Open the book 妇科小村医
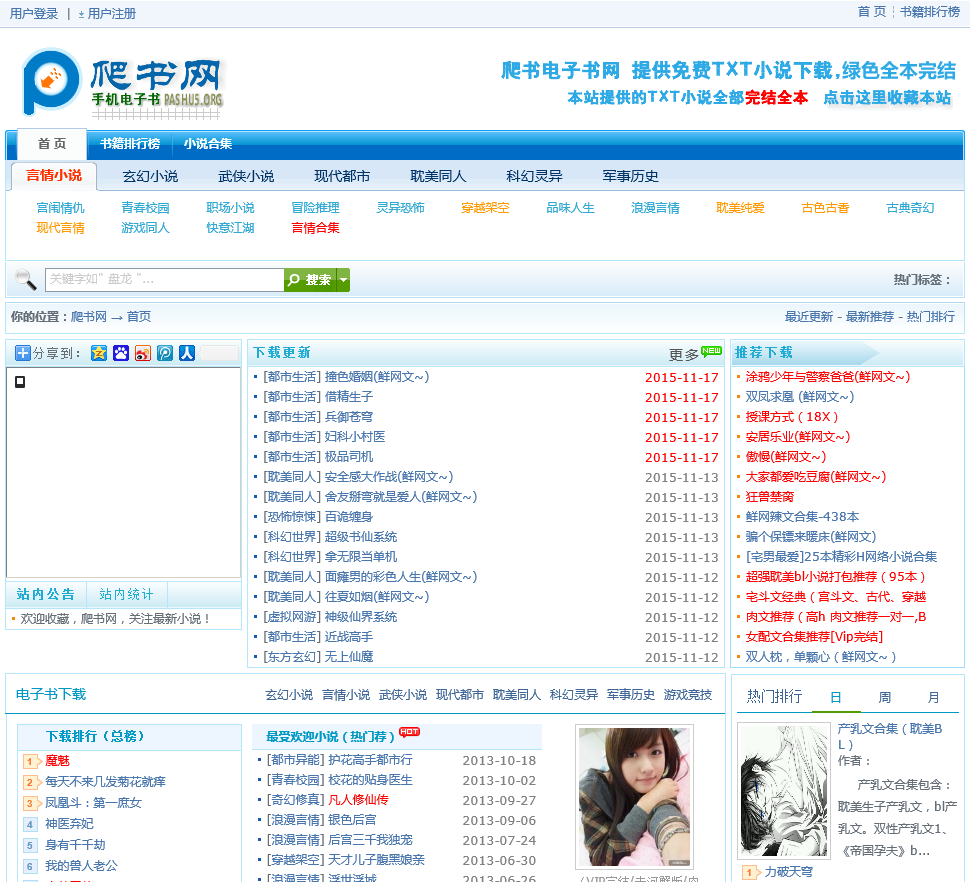970x882 pixels. pyautogui.click(x=354, y=437)
